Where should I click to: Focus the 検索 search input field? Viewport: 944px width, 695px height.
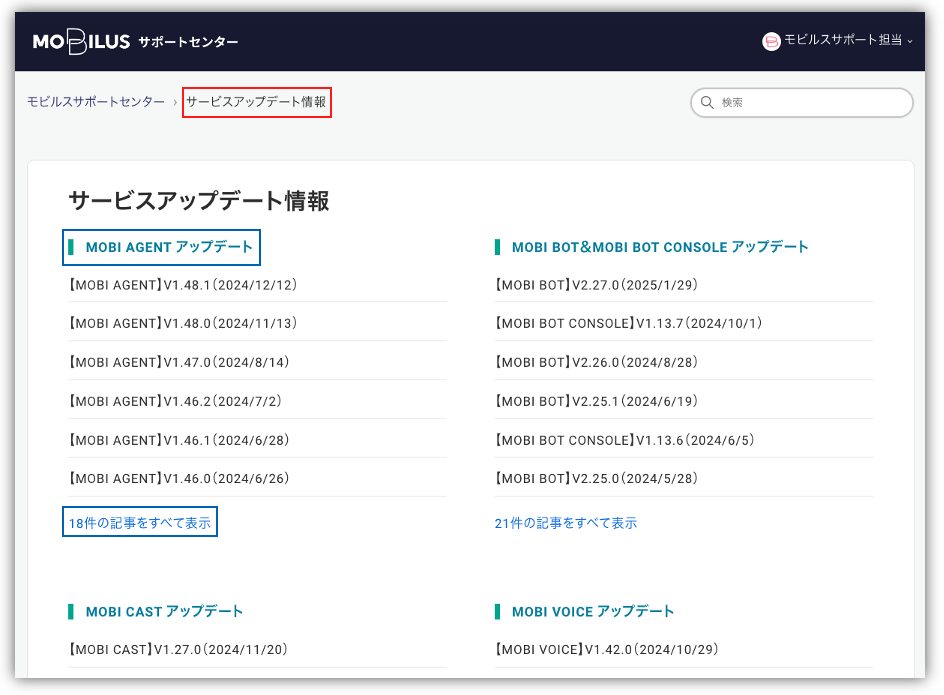tap(802, 102)
